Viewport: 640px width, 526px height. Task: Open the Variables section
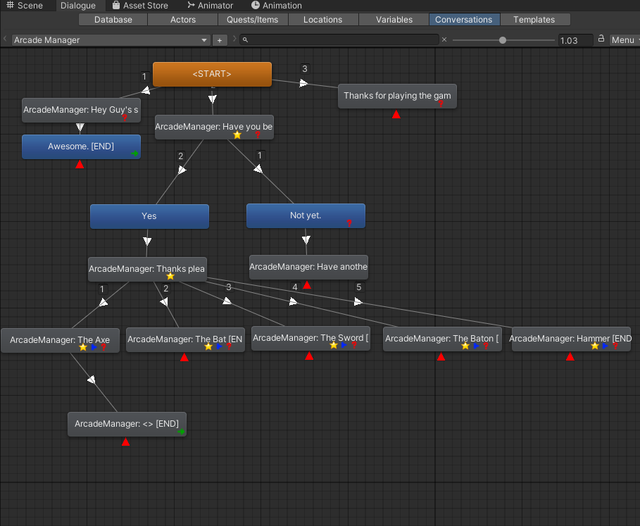click(394, 20)
